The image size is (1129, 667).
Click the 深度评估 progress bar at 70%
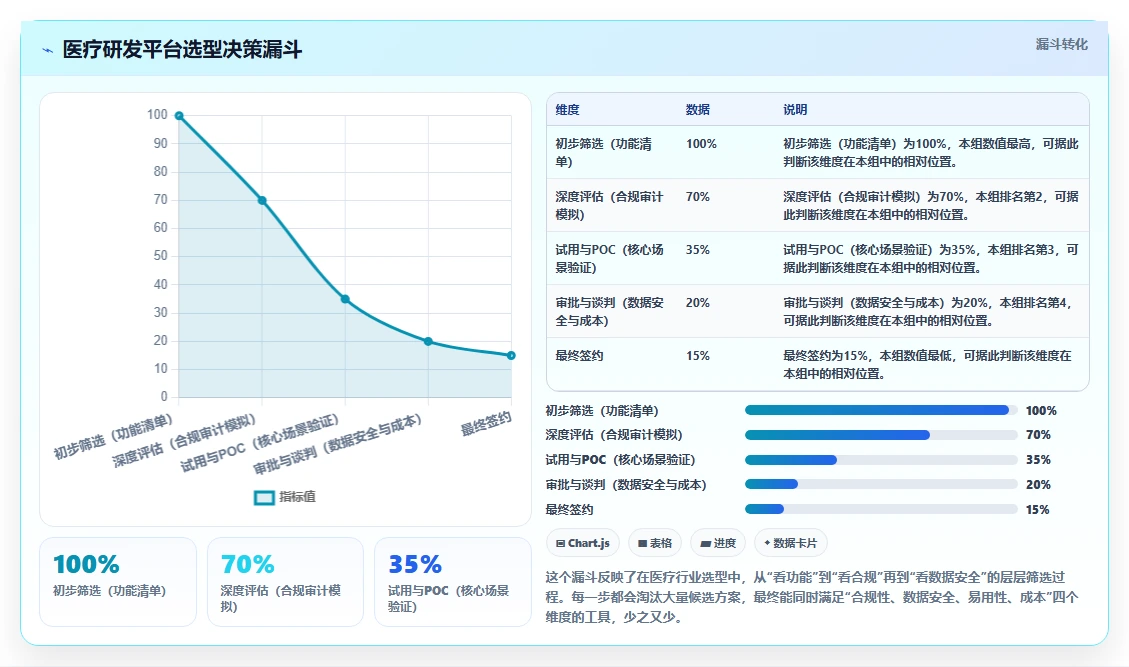tap(881, 435)
